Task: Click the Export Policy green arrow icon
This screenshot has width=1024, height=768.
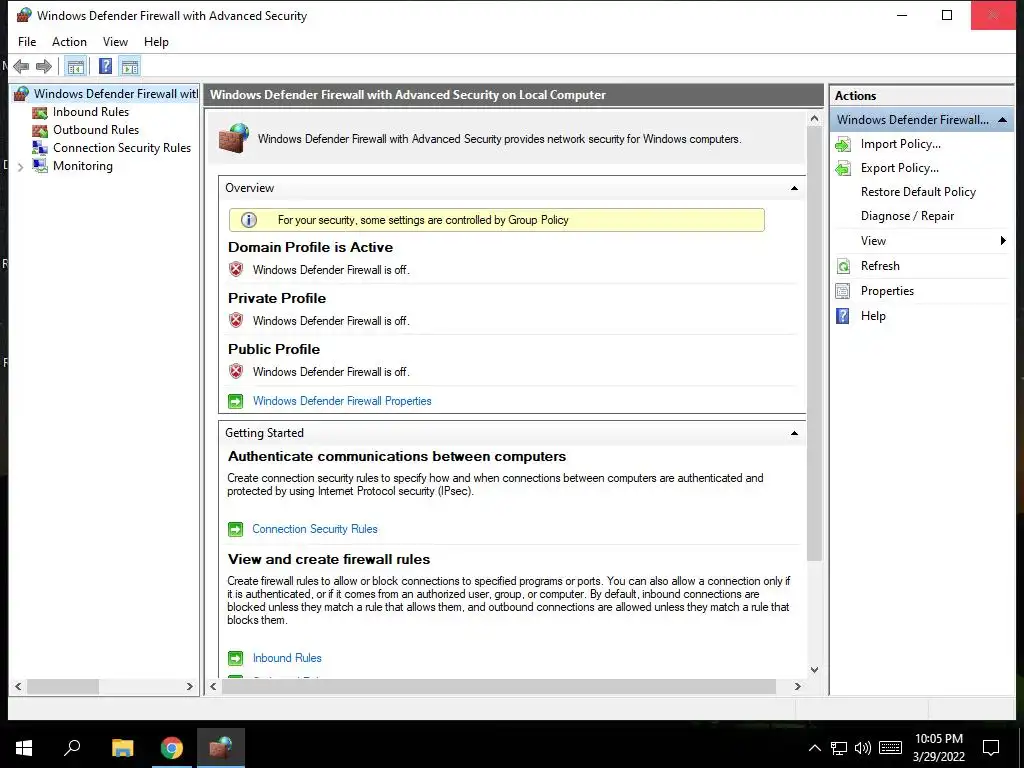Action: (843, 168)
